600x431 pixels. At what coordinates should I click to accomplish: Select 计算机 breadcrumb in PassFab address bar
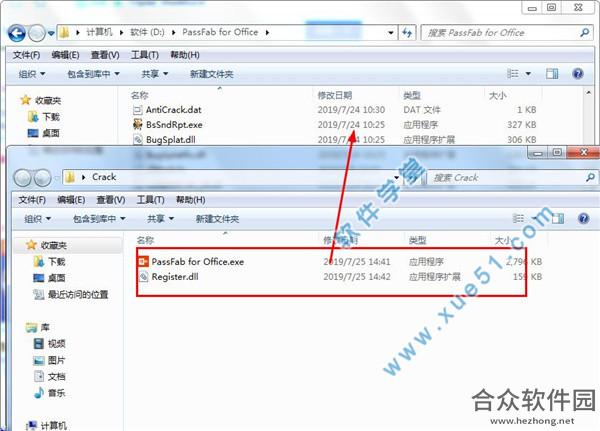(x=99, y=32)
